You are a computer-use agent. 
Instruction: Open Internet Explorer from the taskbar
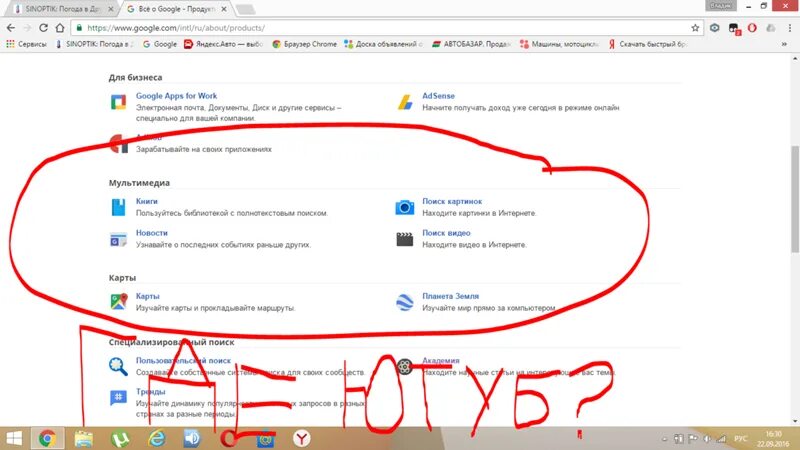(157, 439)
